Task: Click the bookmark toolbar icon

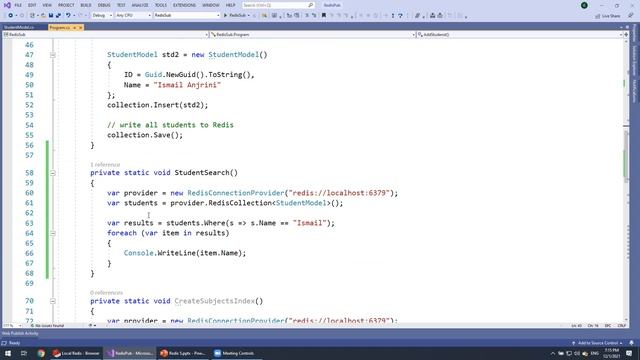Action: (324, 16)
